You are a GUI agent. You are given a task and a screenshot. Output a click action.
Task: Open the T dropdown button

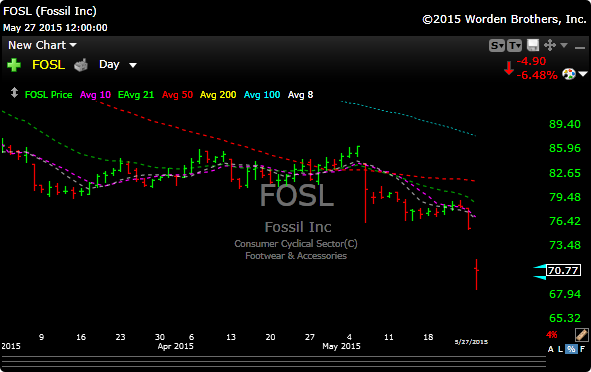(514, 46)
